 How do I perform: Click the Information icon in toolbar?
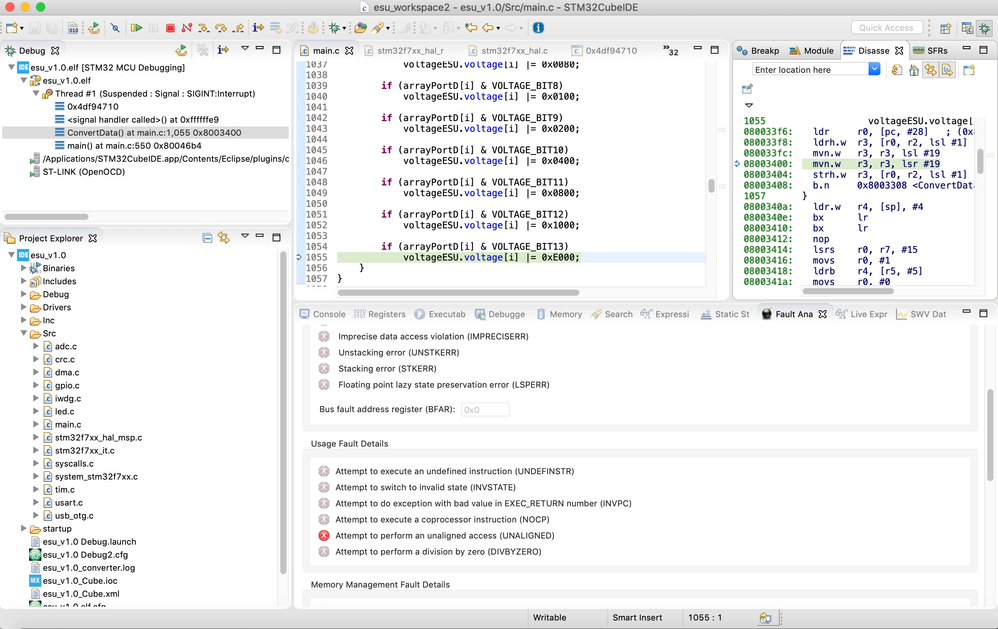tap(538, 28)
